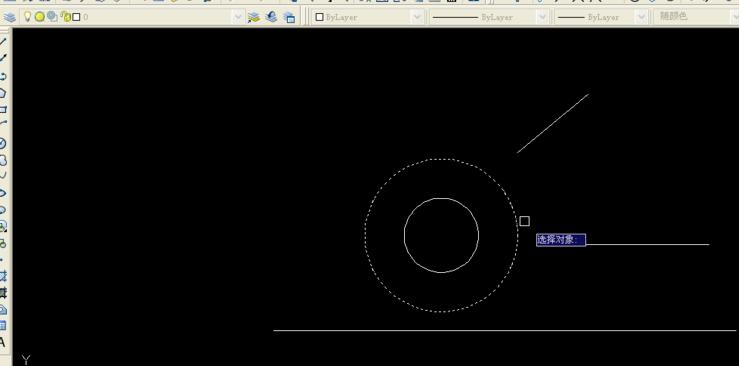Toggle layer 0 freeze sun icon
Image resolution: width=739 pixels, height=366 pixels.
tap(40, 17)
